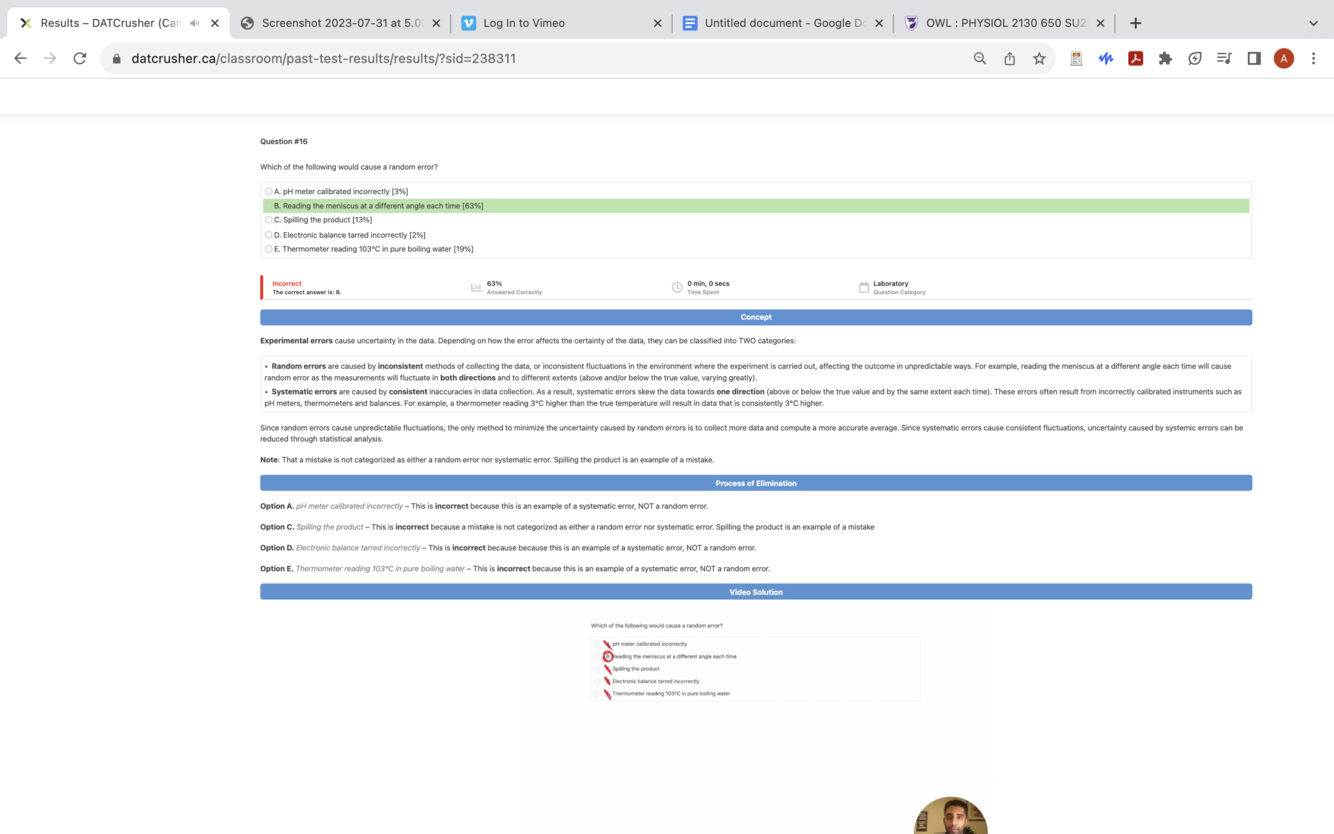The image size is (1334, 834).
Task: Click the Laboratory Question Category text
Action: [x=899, y=288]
